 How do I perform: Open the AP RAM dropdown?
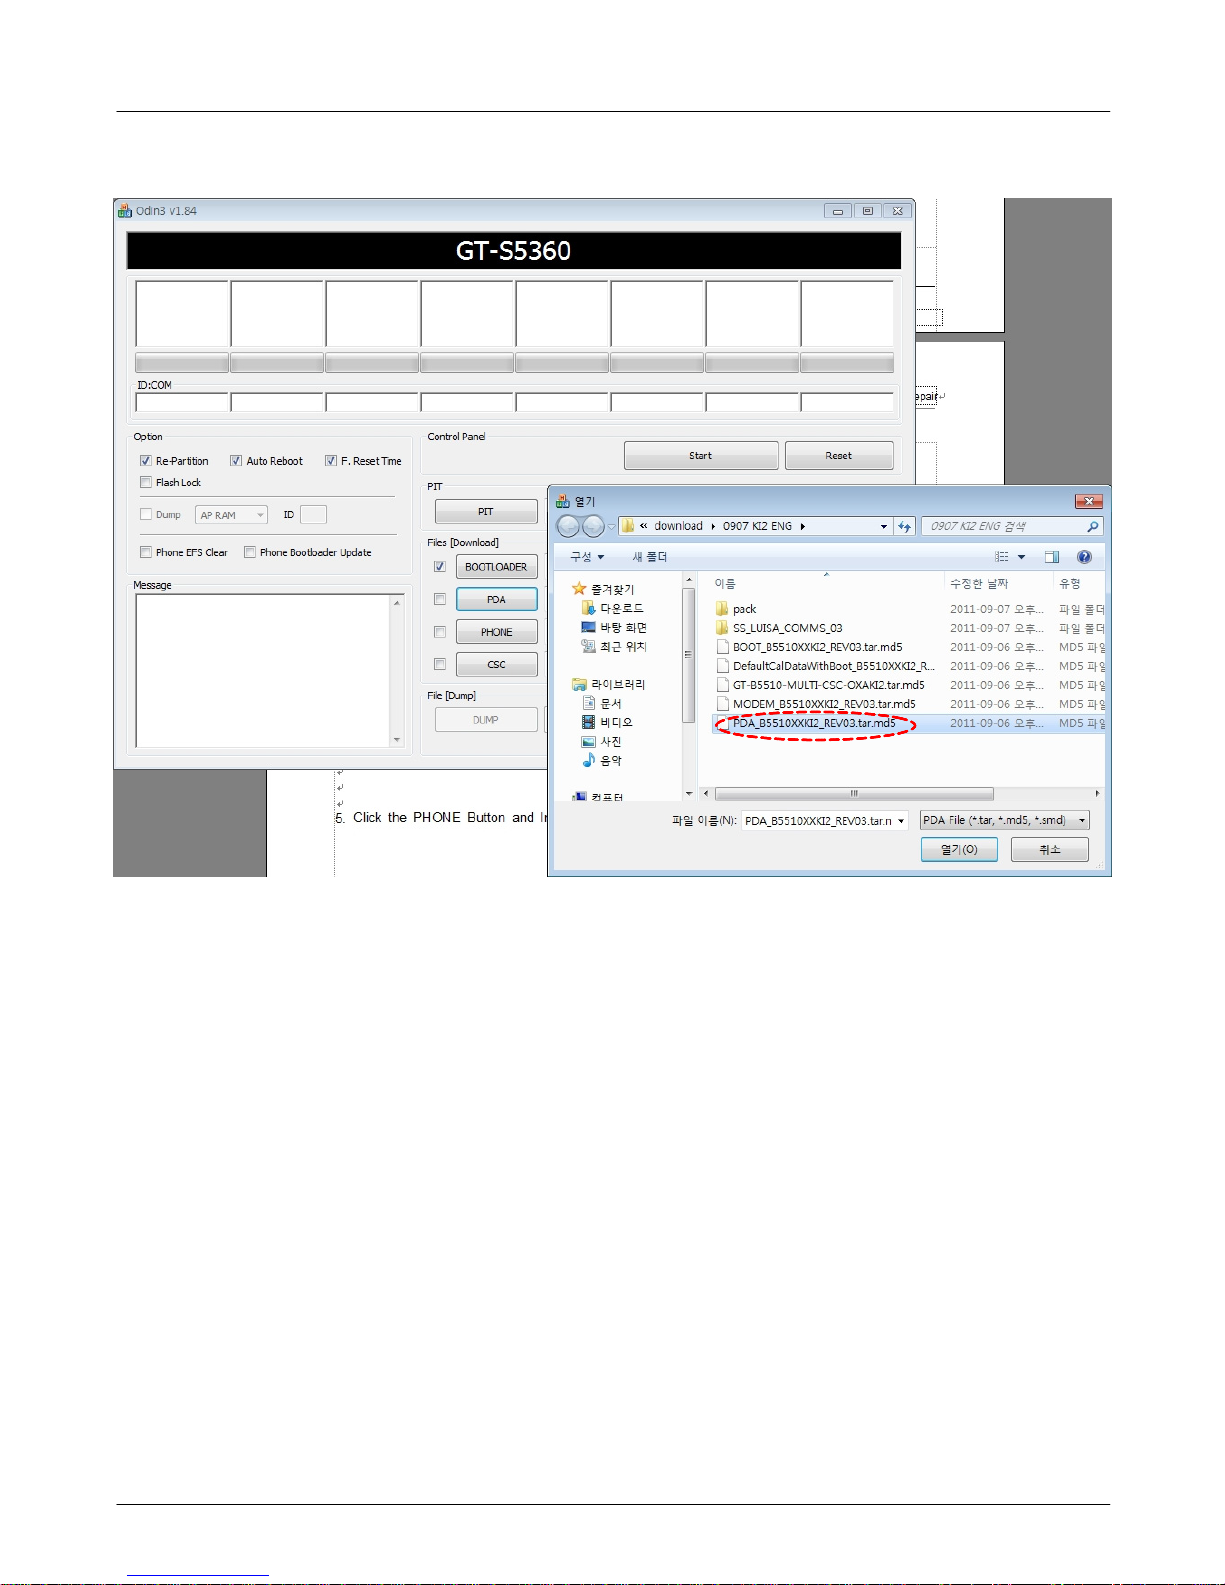[x=231, y=515]
